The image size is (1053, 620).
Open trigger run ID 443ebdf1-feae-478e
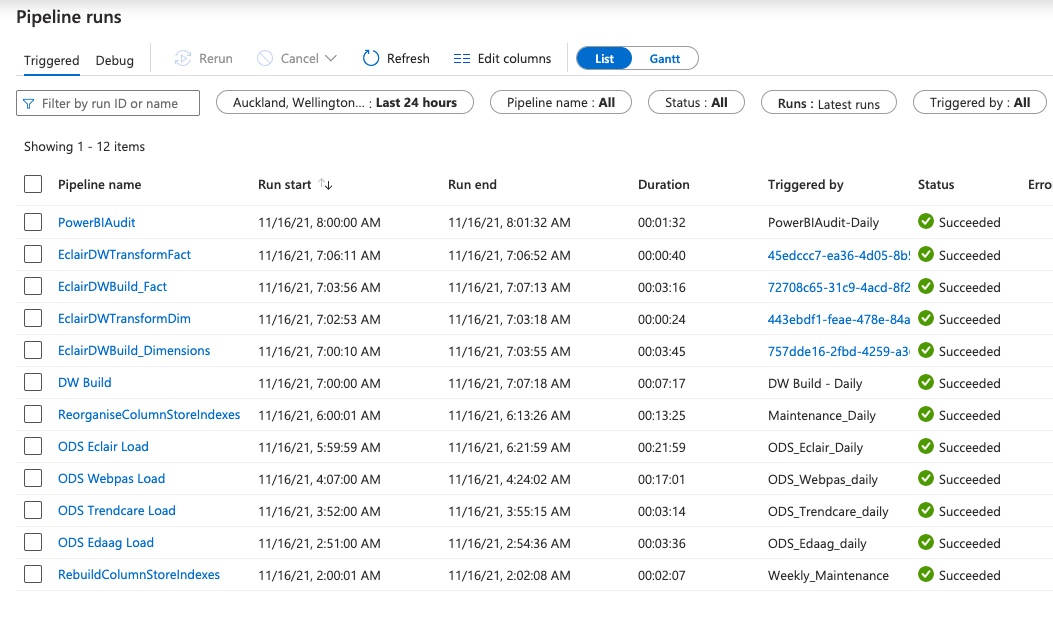[839, 319]
